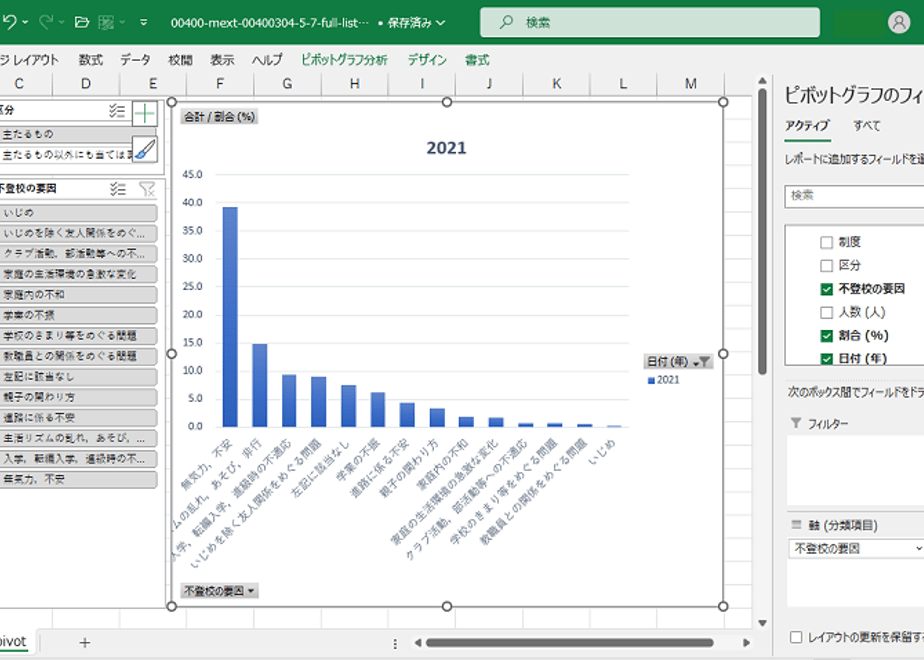Open the ピボットグラフ分析 ribbon tab
The image size is (924, 660).
pos(344,60)
